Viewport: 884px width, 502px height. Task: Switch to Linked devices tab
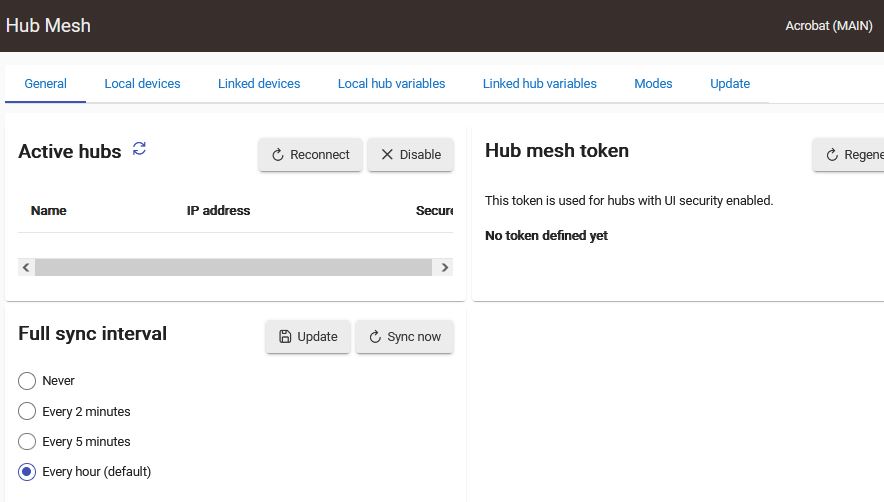pyautogui.click(x=259, y=84)
